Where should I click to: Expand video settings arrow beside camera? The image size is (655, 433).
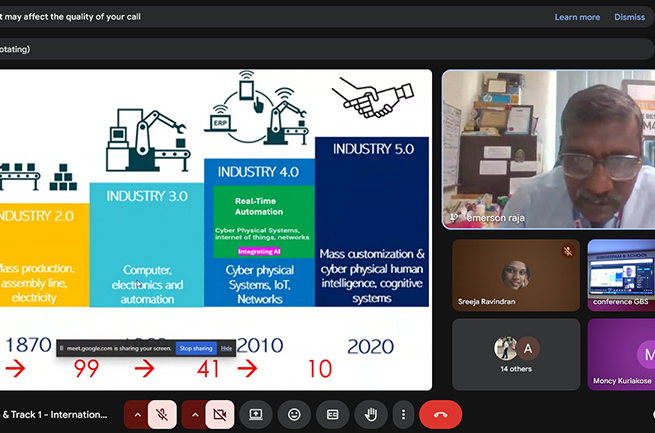(x=194, y=414)
